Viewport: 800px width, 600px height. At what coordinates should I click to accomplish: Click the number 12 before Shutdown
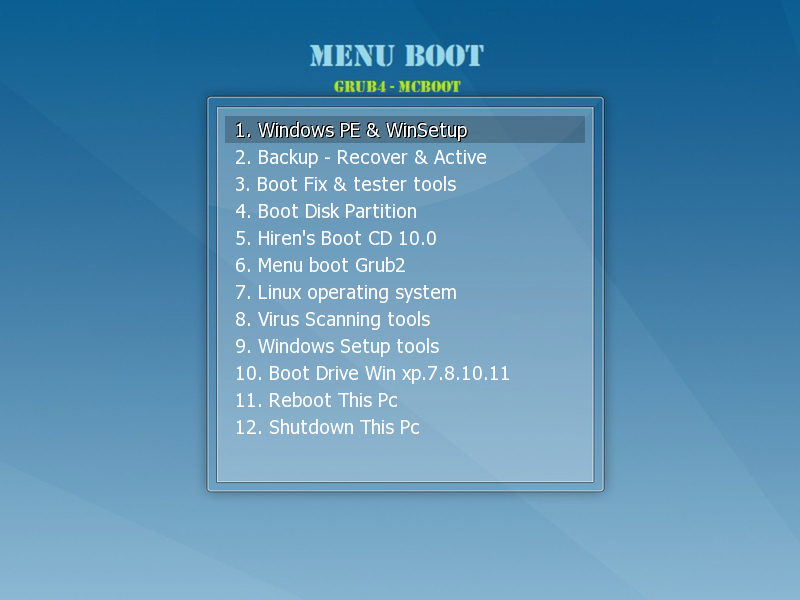coord(246,427)
